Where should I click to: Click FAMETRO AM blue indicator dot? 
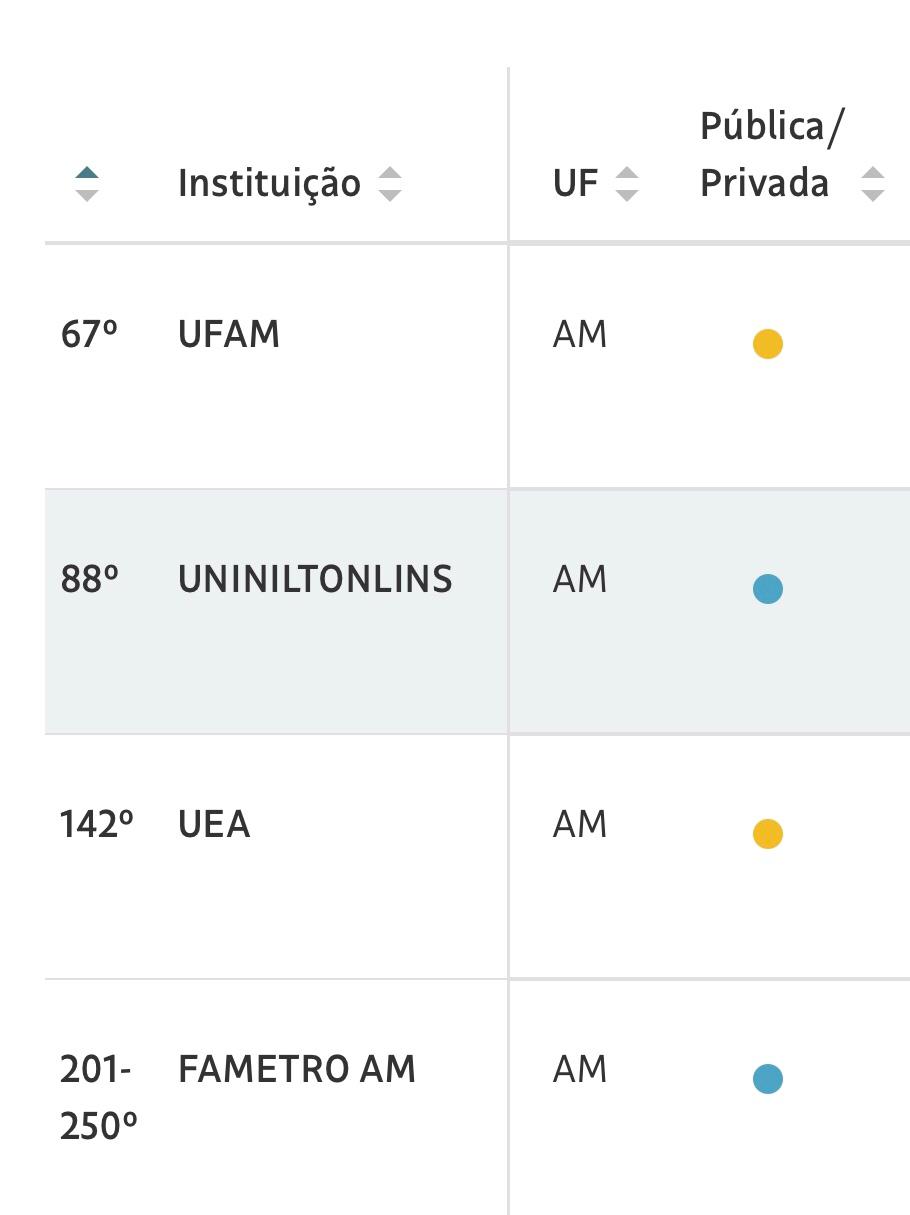click(767, 1079)
